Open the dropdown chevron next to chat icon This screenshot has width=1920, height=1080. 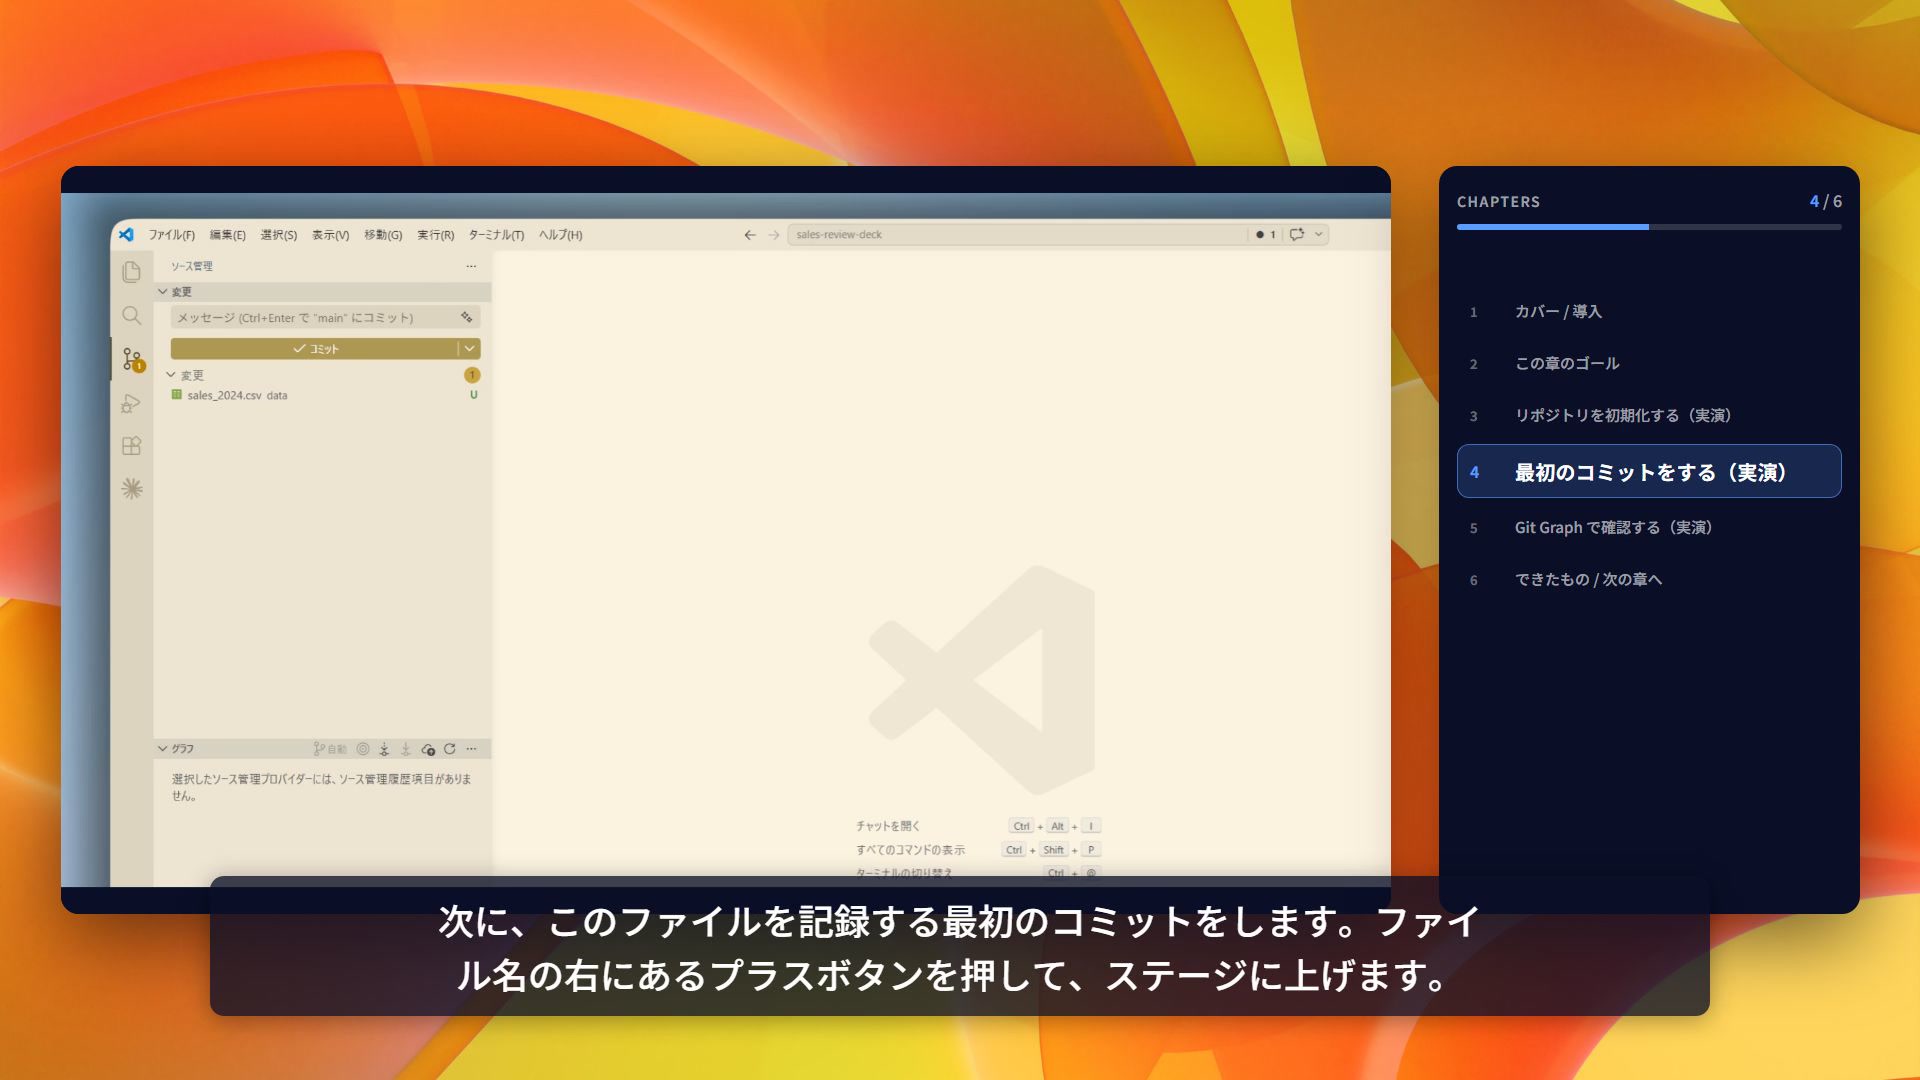click(x=1319, y=234)
